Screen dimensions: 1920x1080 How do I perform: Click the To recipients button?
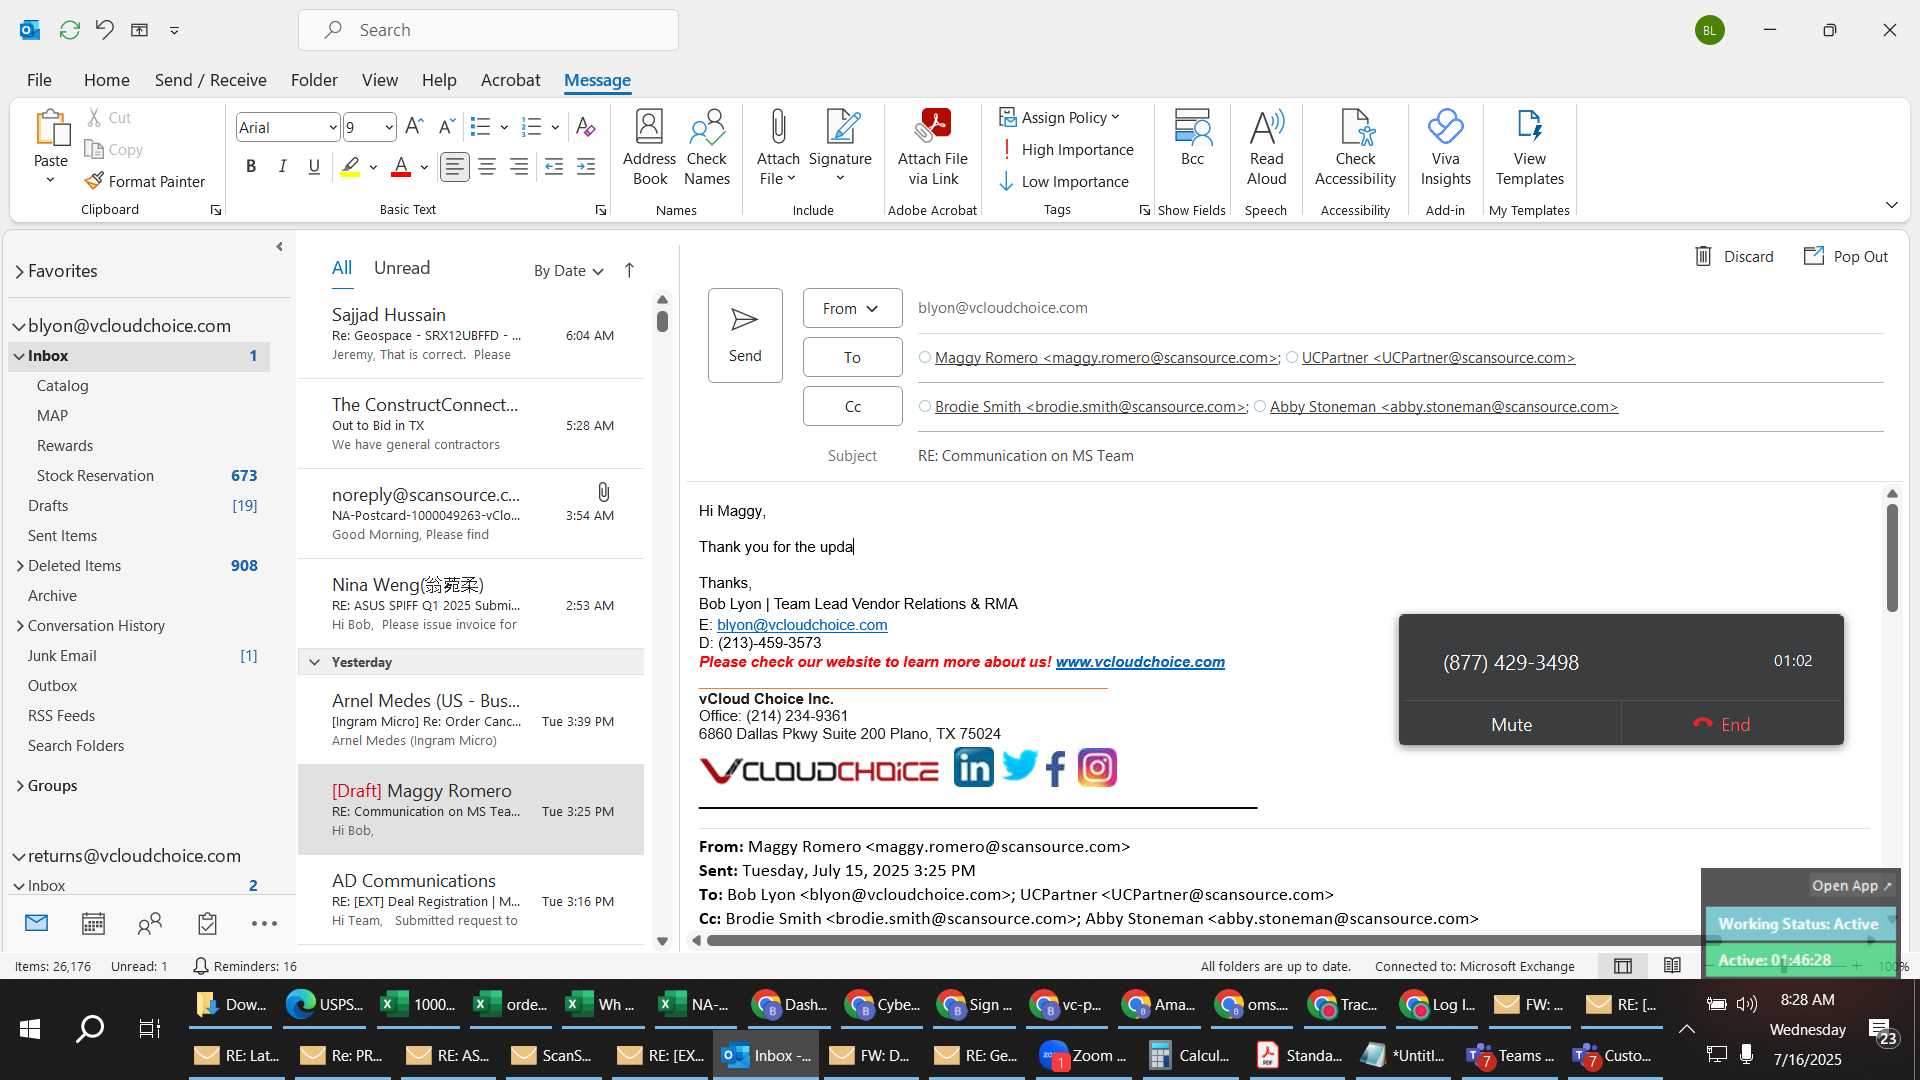tap(852, 357)
